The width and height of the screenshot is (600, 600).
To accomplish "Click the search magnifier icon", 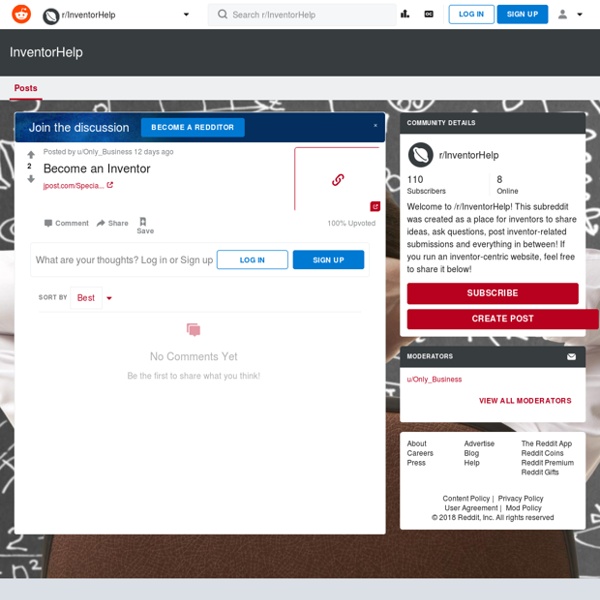I will click(x=222, y=15).
